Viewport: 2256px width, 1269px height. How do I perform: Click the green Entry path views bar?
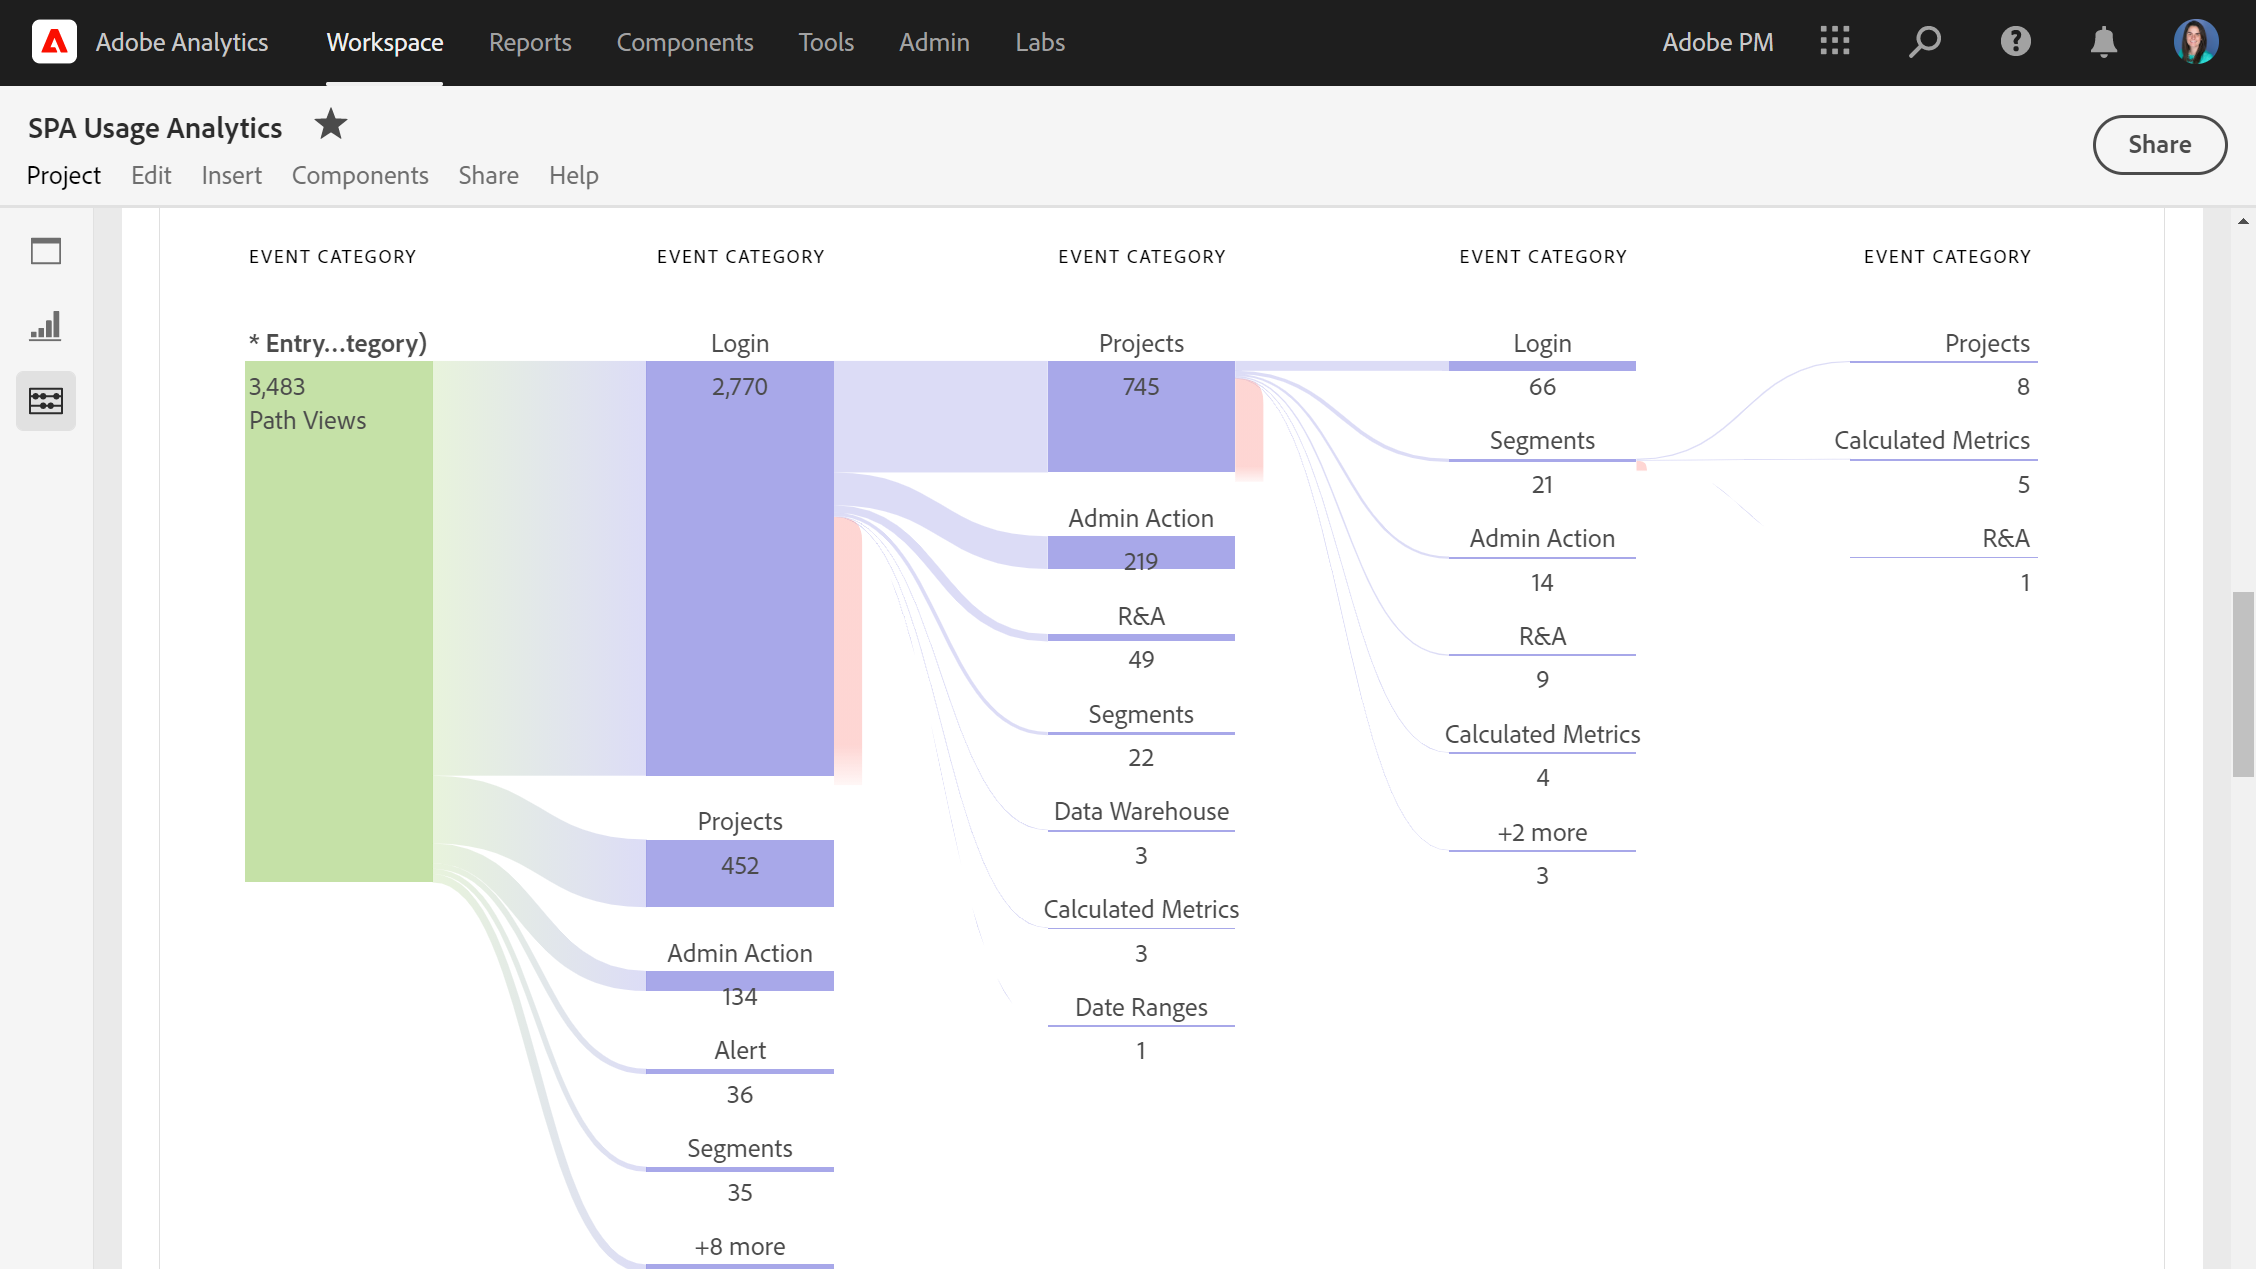339,621
